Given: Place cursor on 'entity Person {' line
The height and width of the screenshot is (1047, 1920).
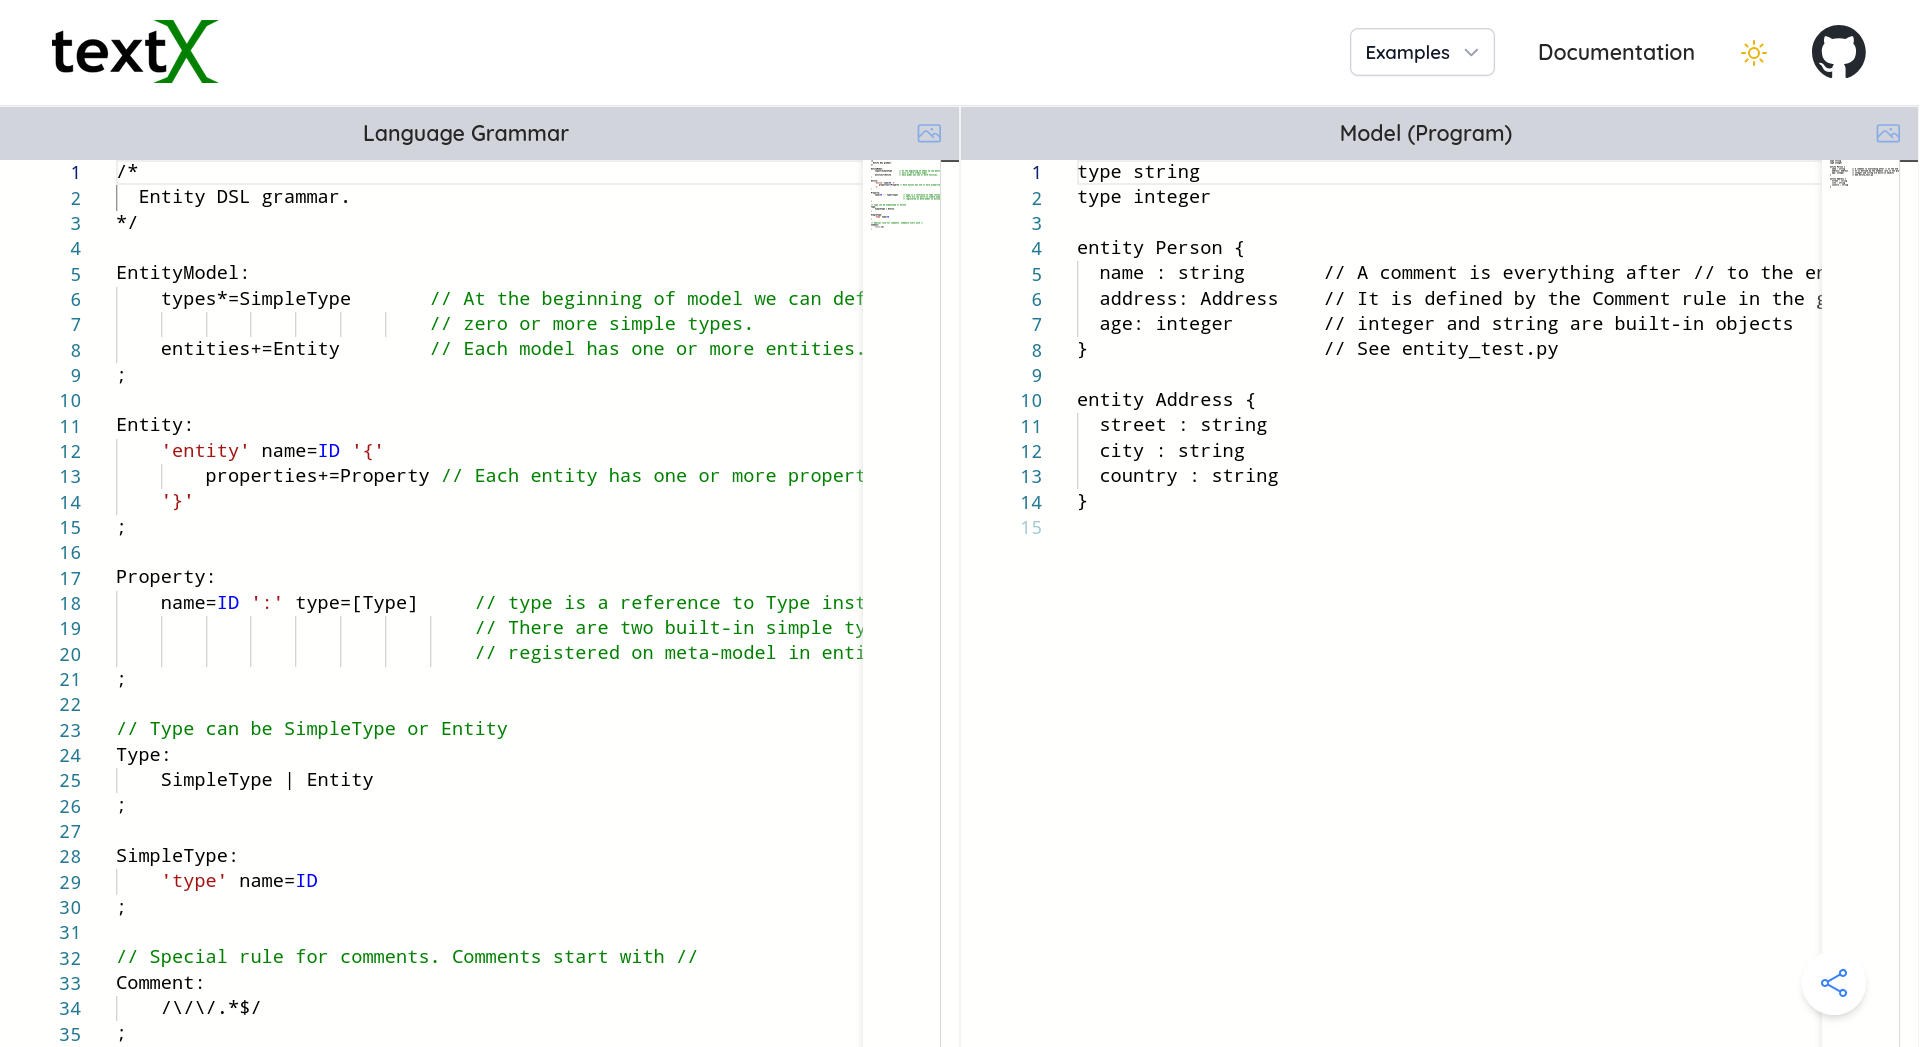Looking at the screenshot, I should point(1160,248).
